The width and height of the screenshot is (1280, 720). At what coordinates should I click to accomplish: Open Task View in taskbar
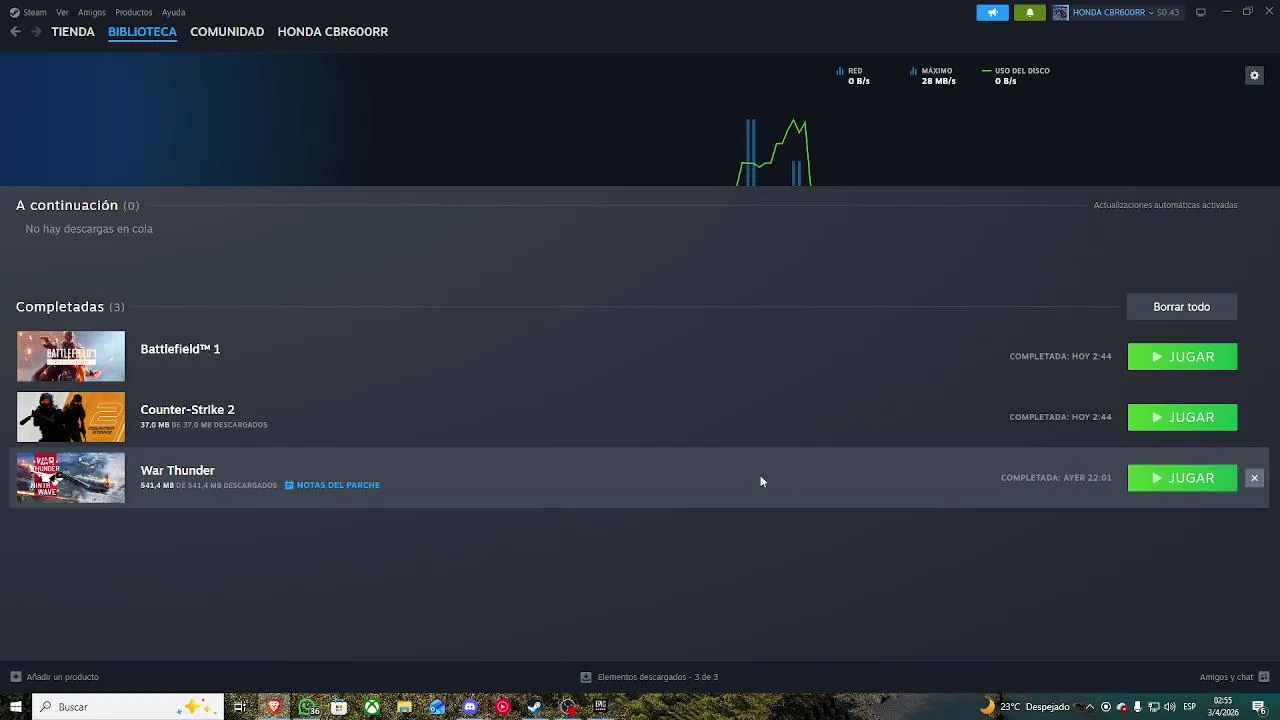pos(240,707)
